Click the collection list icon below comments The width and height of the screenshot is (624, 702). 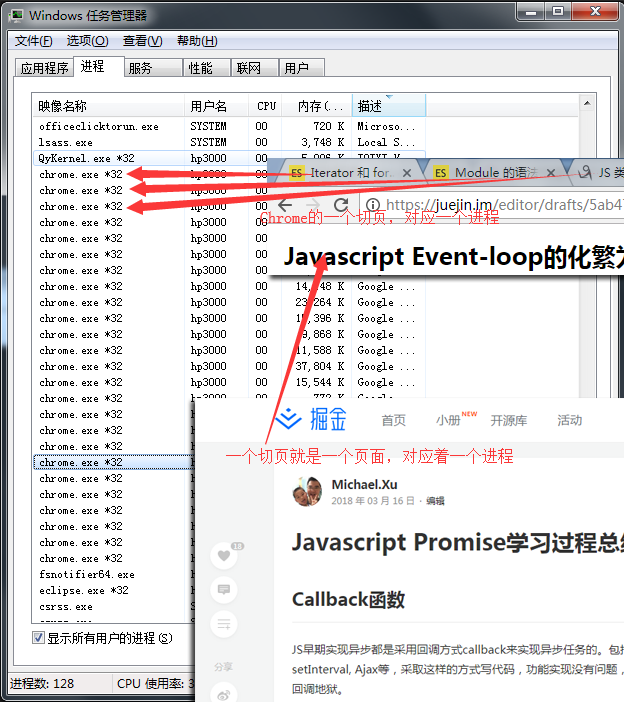click(224, 624)
